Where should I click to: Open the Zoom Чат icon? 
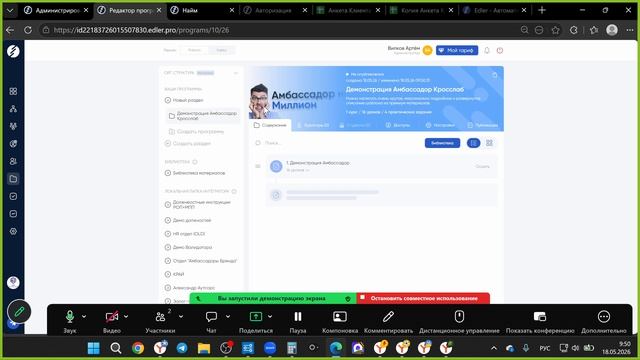pyautogui.click(x=211, y=317)
